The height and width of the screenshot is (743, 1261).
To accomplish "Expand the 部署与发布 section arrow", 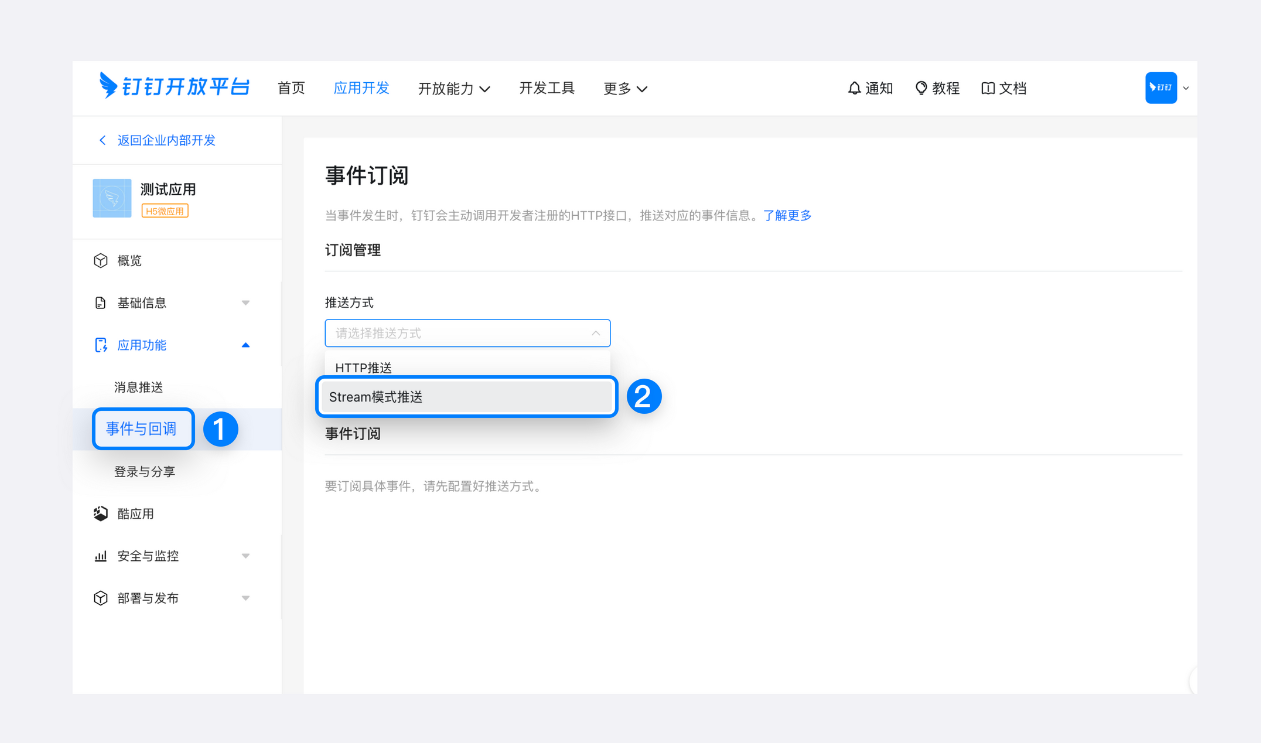I will [x=246, y=598].
